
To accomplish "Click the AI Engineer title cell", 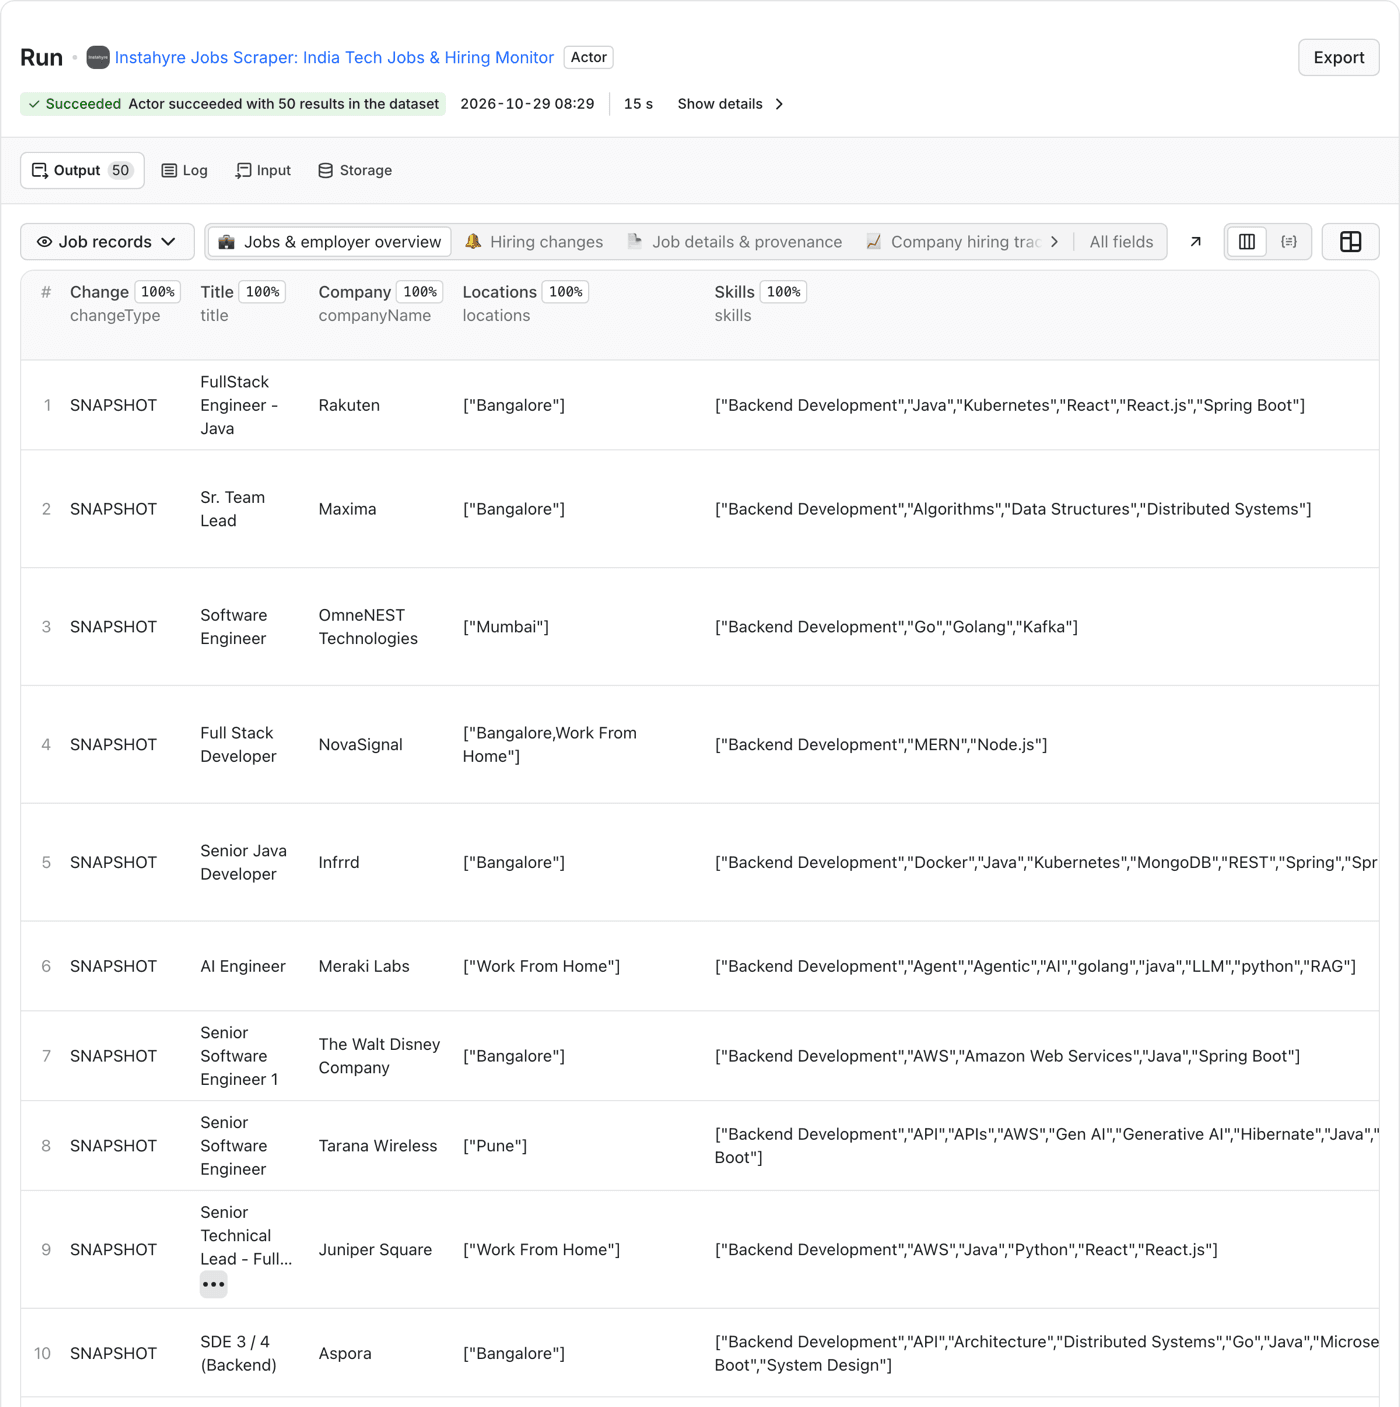I will click(243, 966).
